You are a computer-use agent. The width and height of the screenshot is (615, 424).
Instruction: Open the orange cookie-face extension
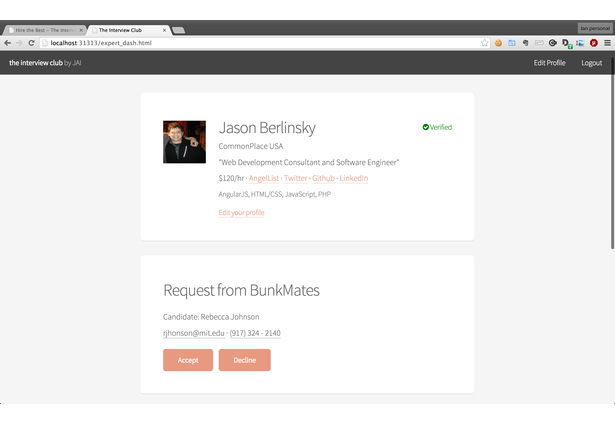498,43
